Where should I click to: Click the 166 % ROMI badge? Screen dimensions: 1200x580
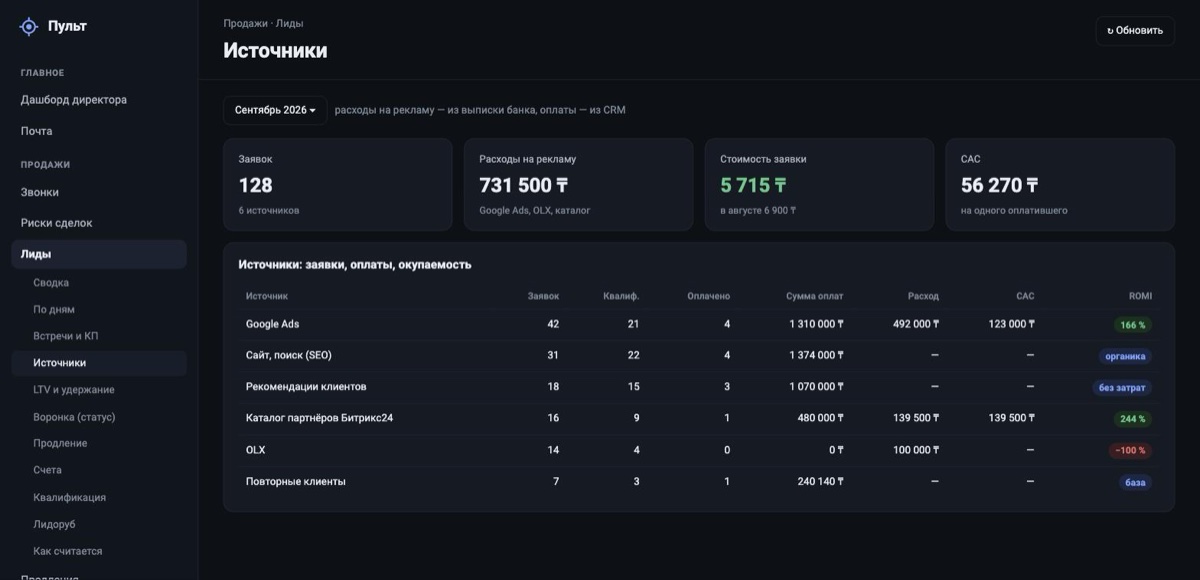pyautogui.click(x=1133, y=325)
